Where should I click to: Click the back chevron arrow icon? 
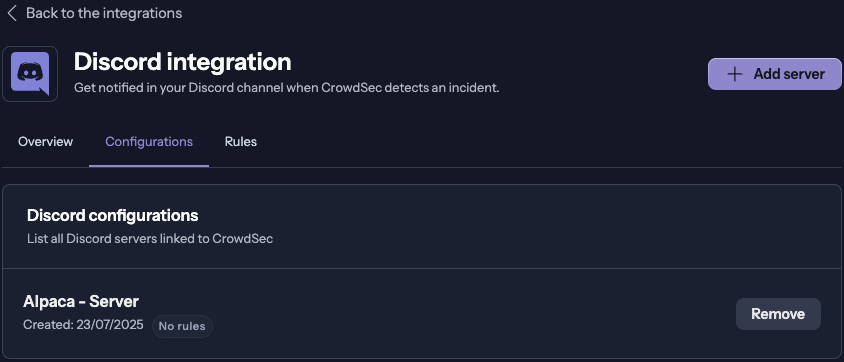coord(12,13)
